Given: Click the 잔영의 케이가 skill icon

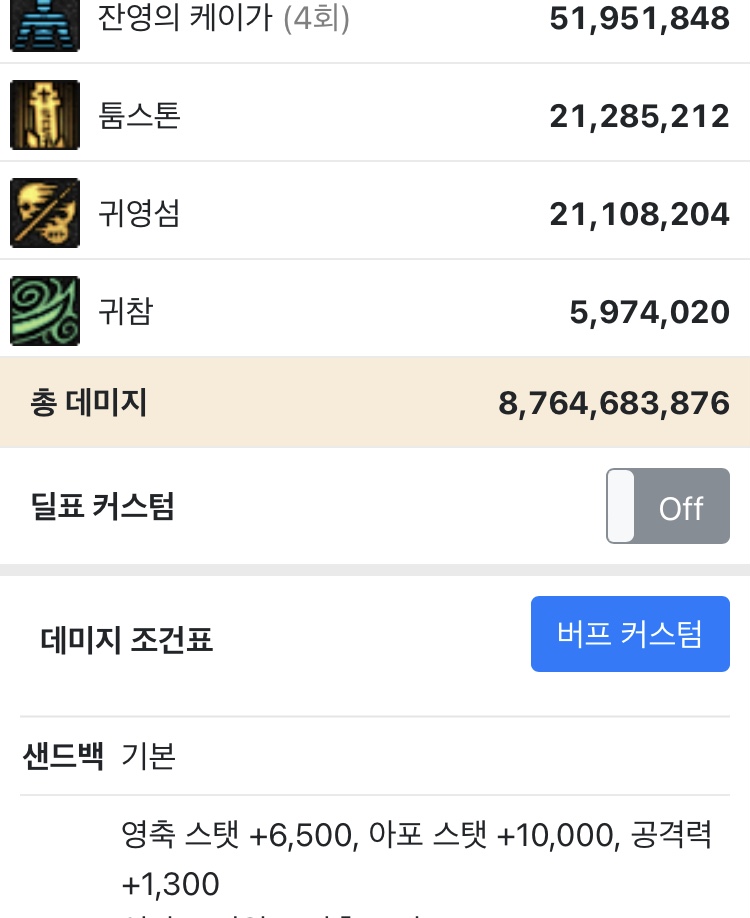Looking at the screenshot, I should (x=45, y=26).
